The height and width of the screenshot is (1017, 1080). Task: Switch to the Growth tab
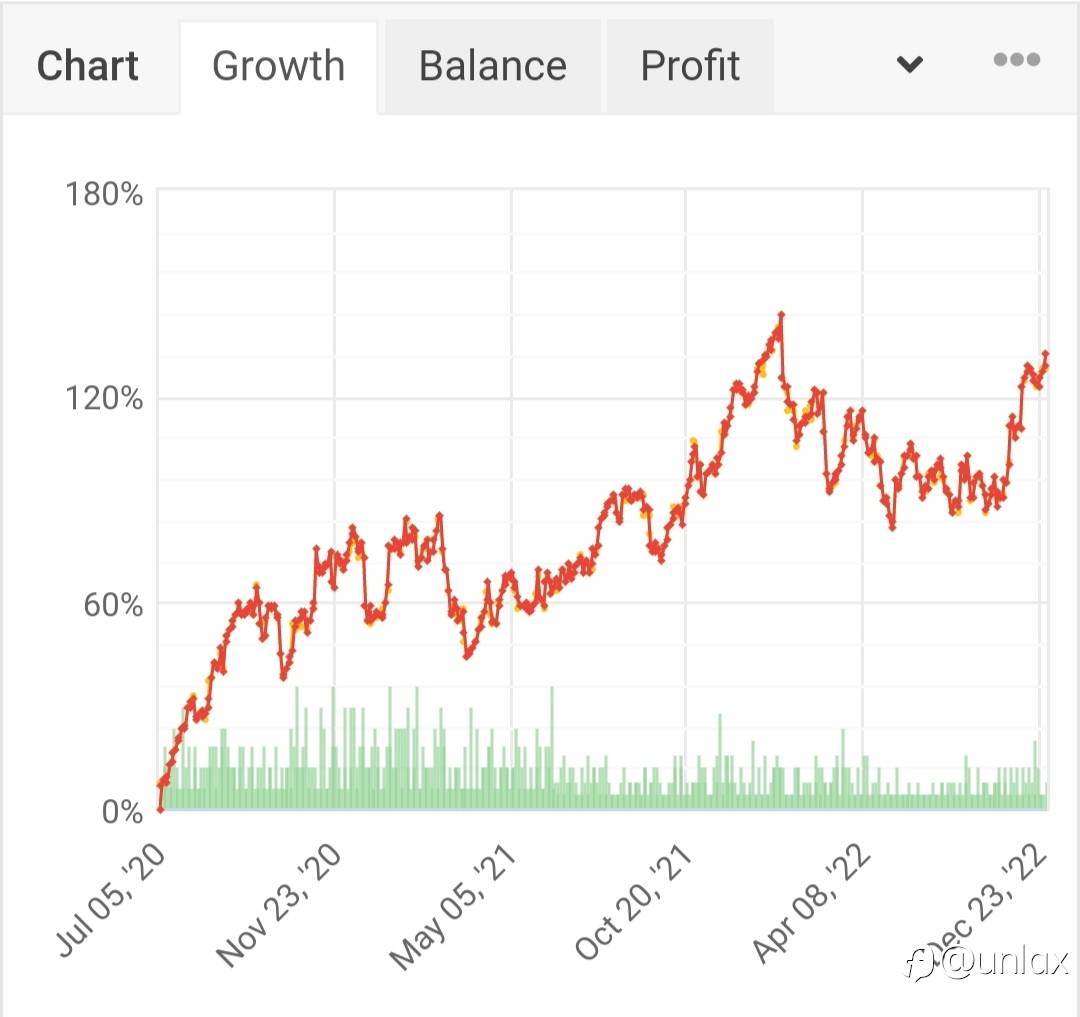(278, 66)
